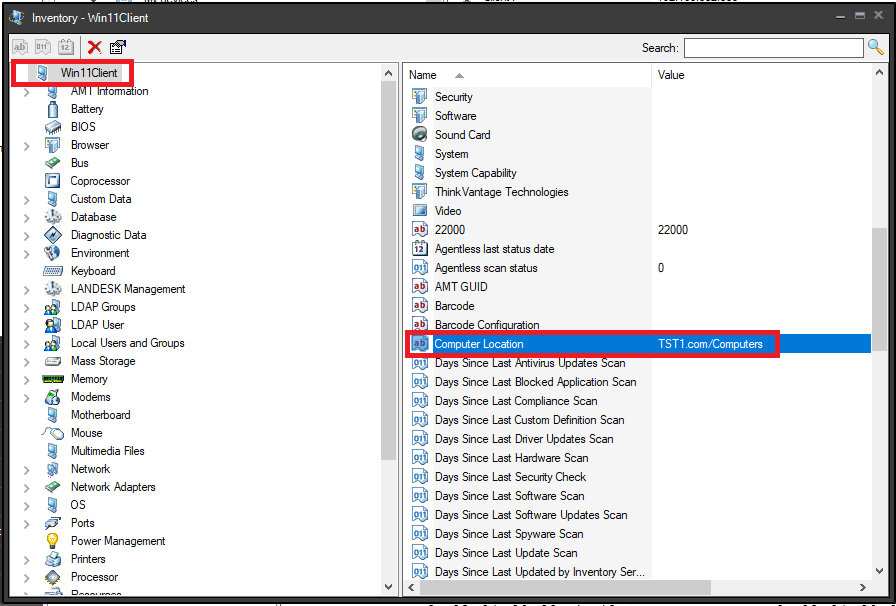Click the search magnifier icon
Screen dimensions: 896x606
(876, 47)
